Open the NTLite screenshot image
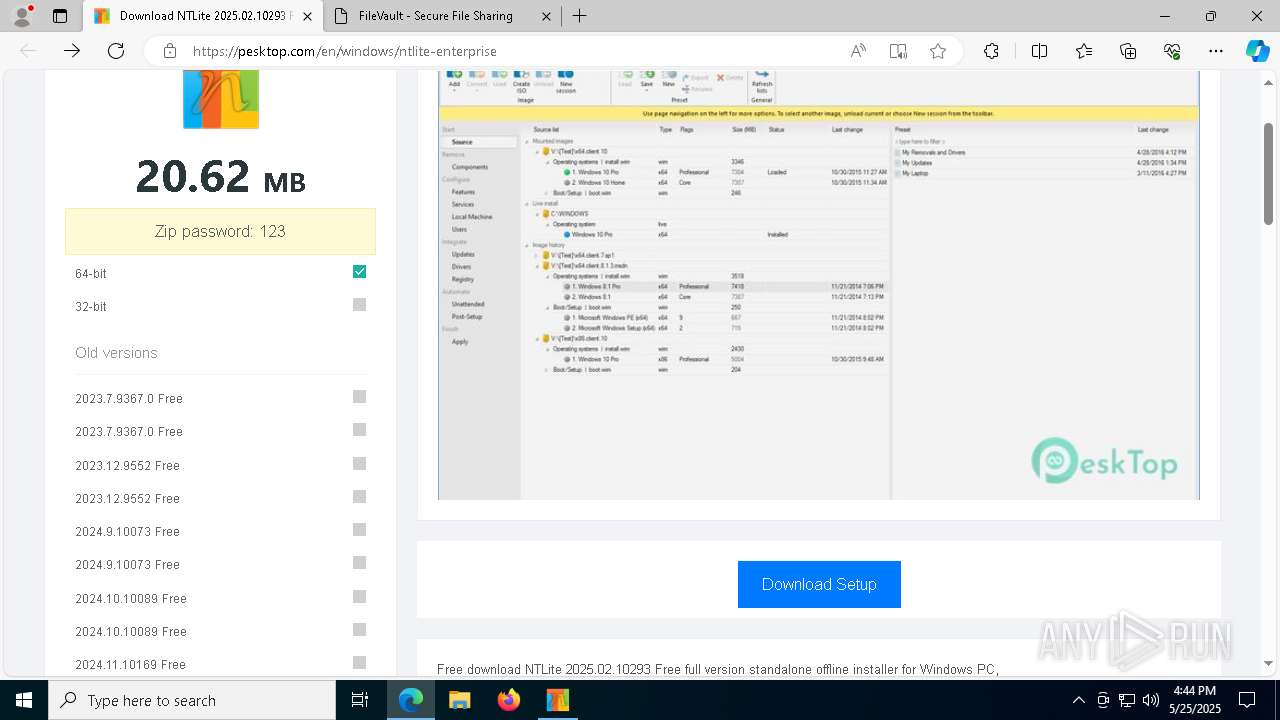This screenshot has width=1280, height=720. point(818,285)
